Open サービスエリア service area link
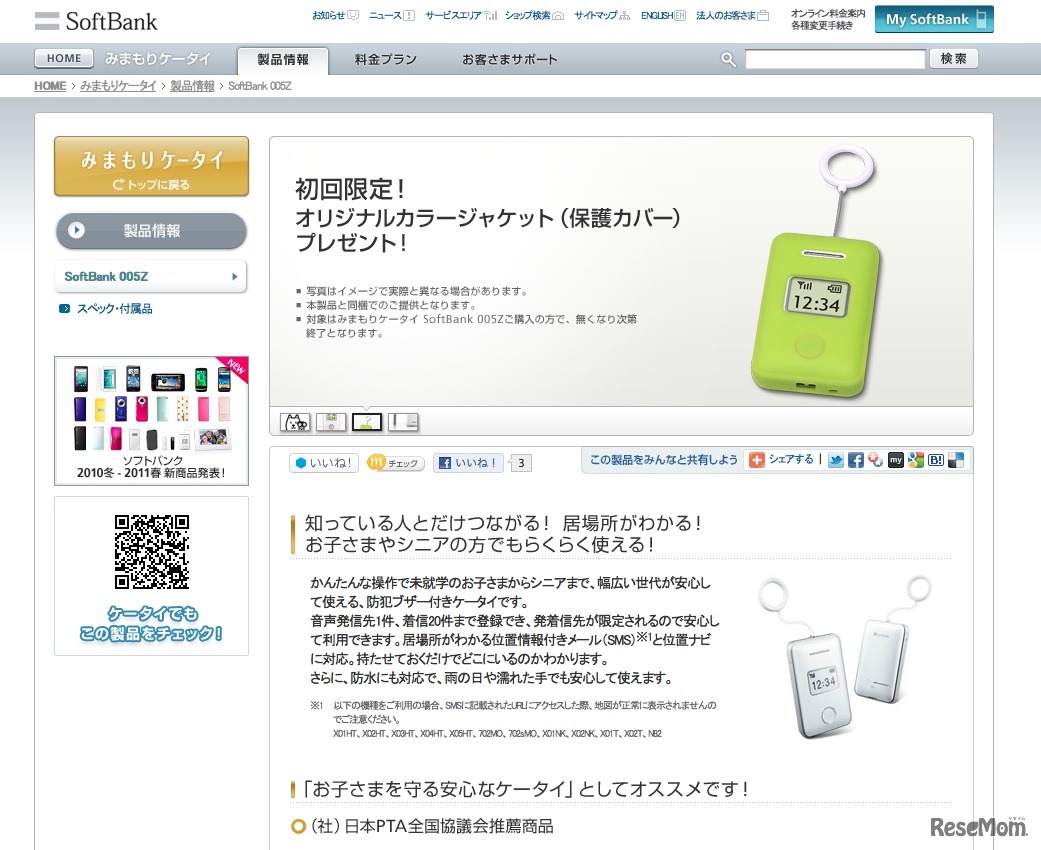Image resolution: width=1041 pixels, height=850 pixels. point(461,15)
